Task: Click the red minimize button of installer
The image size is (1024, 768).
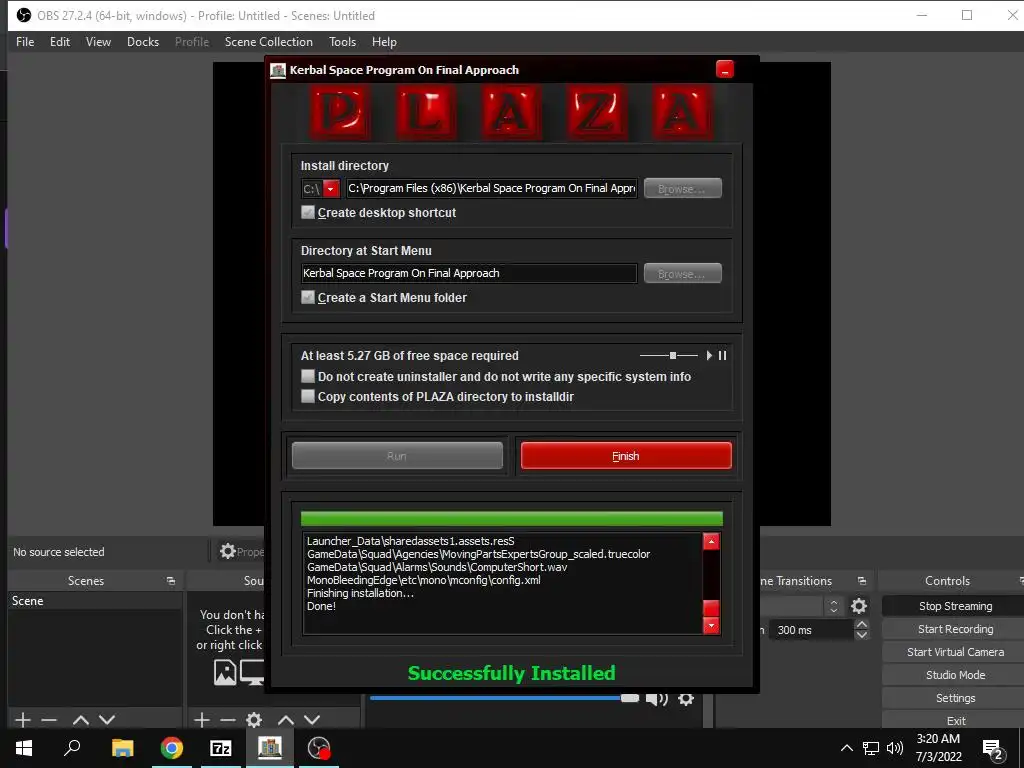Action: pyautogui.click(x=725, y=69)
